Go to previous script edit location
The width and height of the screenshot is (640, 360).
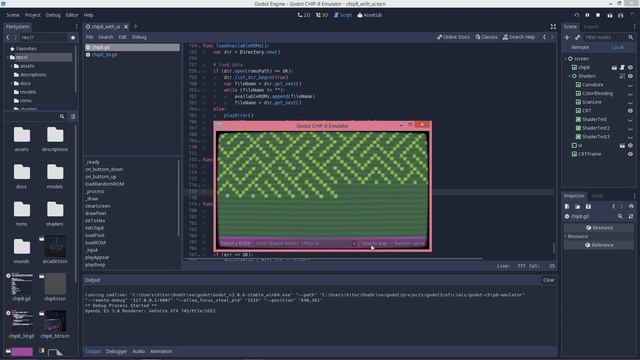pos(544,37)
